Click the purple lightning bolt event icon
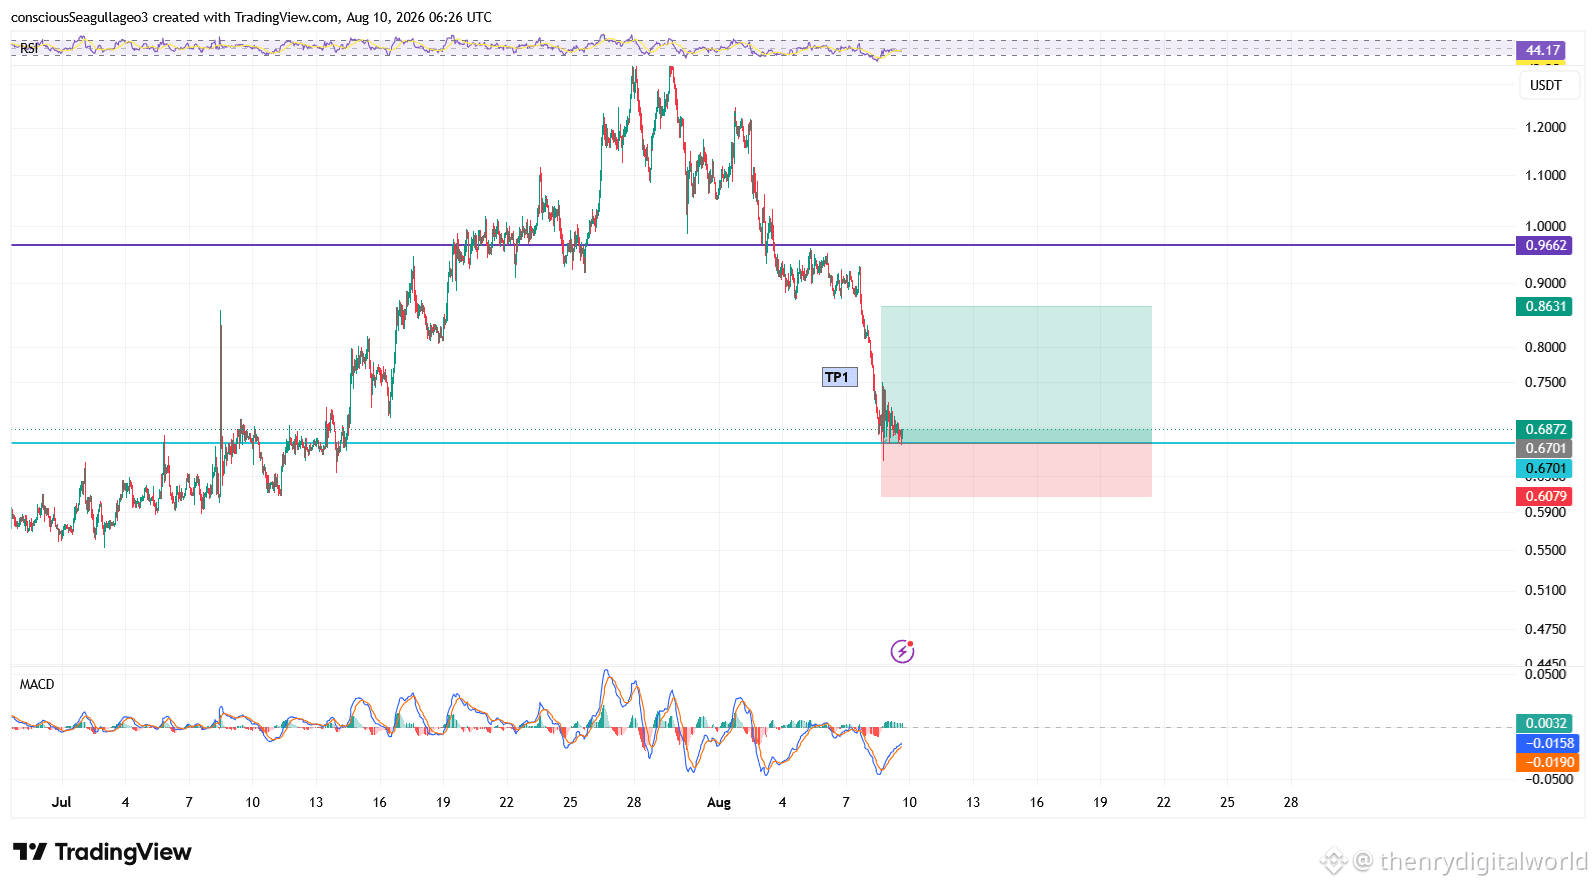1596x886 pixels. pyautogui.click(x=902, y=652)
